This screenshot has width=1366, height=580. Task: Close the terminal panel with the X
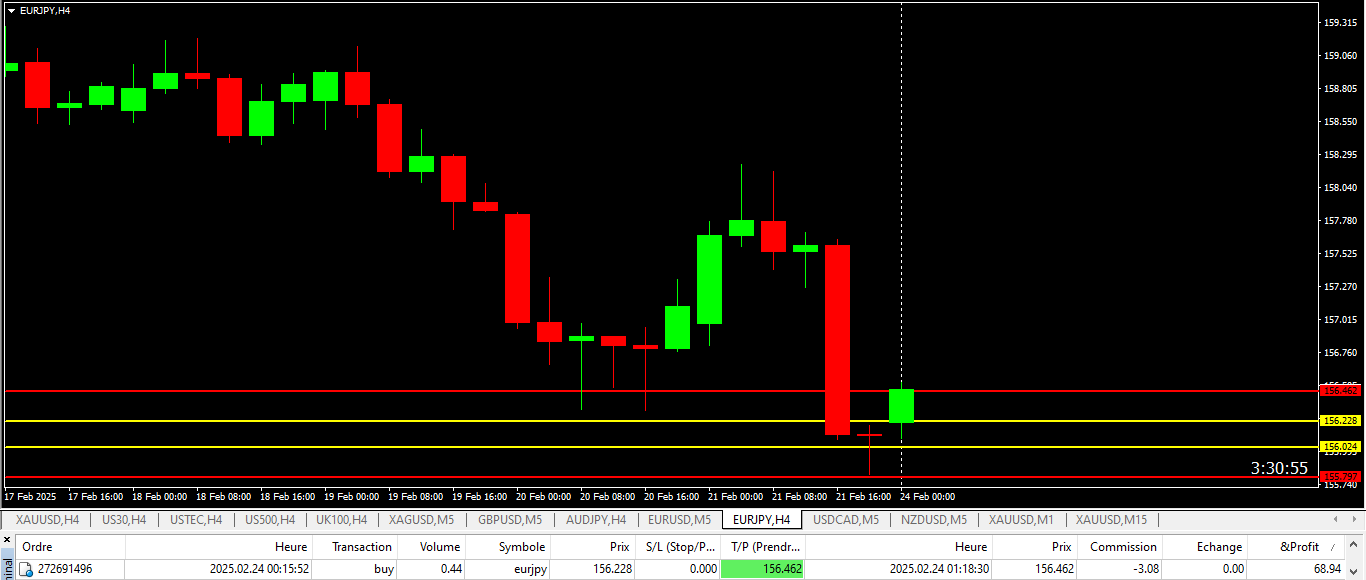pyautogui.click(x=8, y=540)
